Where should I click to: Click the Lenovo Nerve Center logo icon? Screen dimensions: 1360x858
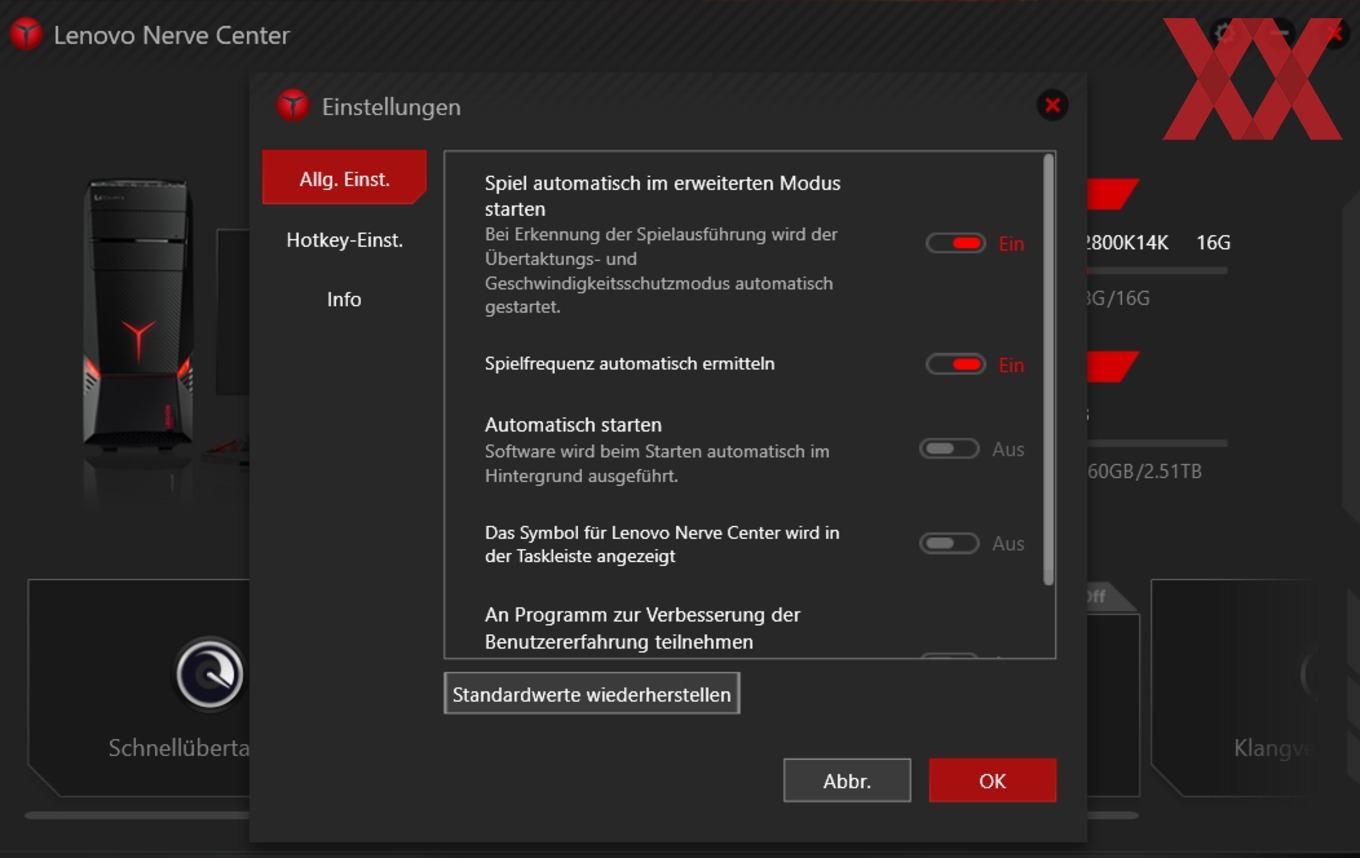click(x=26, y=34)
